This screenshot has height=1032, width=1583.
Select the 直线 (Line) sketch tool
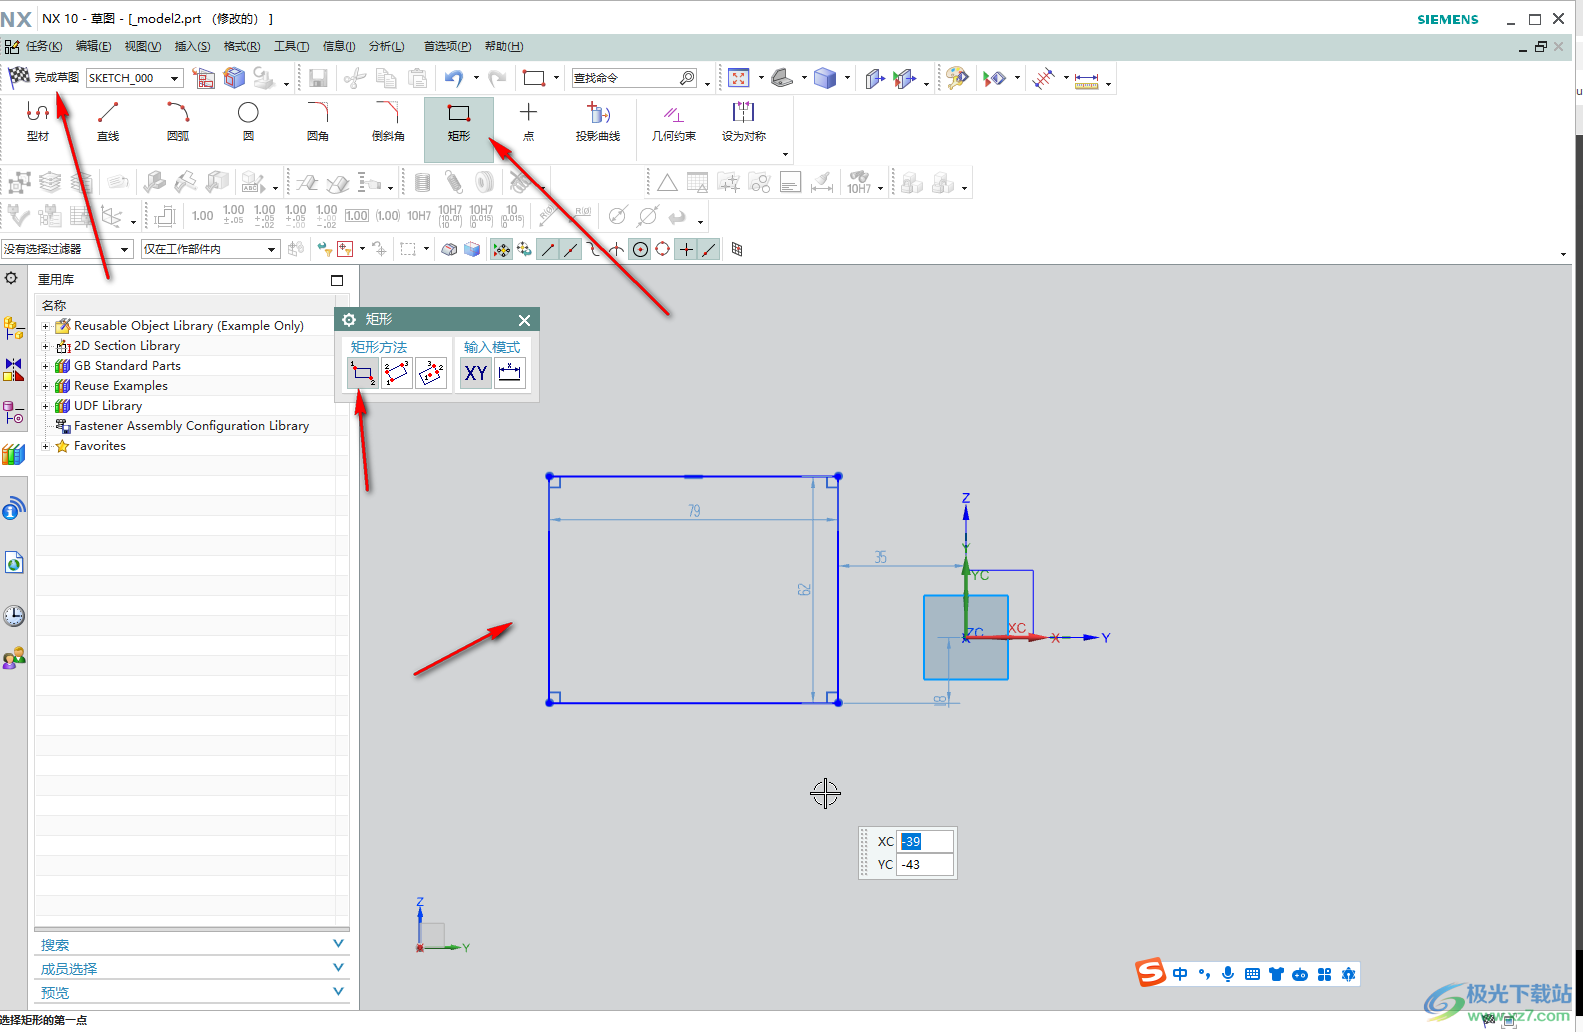click(108, 121)
